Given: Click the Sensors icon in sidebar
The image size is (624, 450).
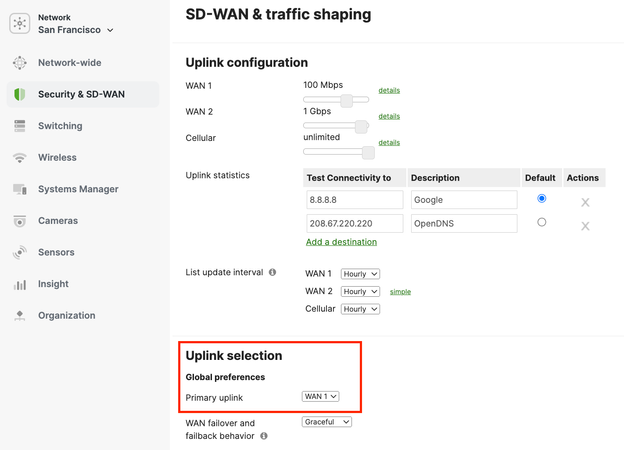Looking at the screenshot, I should tap(20, 253).
